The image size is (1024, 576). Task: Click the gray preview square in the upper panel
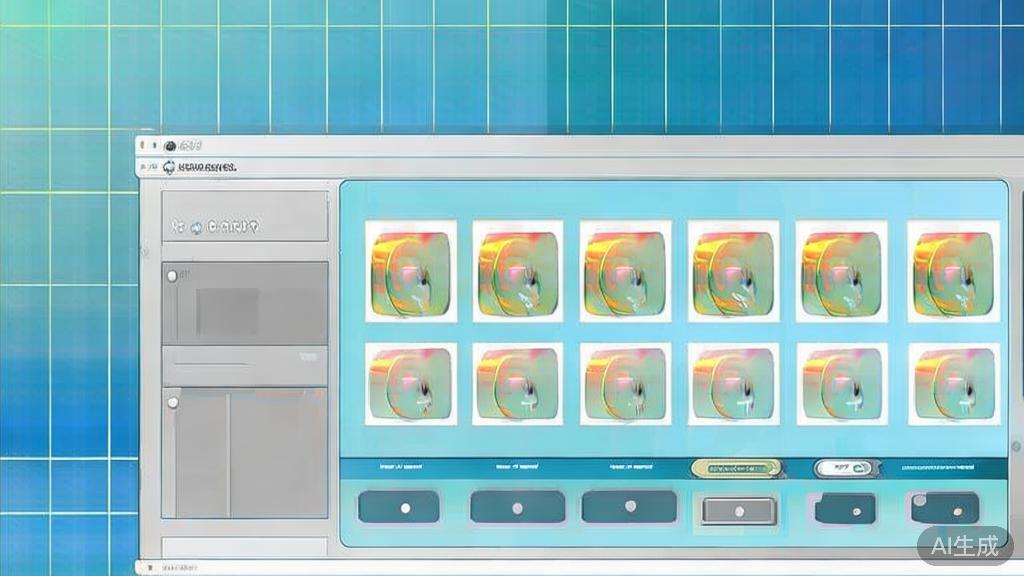[x=227, y=311]
